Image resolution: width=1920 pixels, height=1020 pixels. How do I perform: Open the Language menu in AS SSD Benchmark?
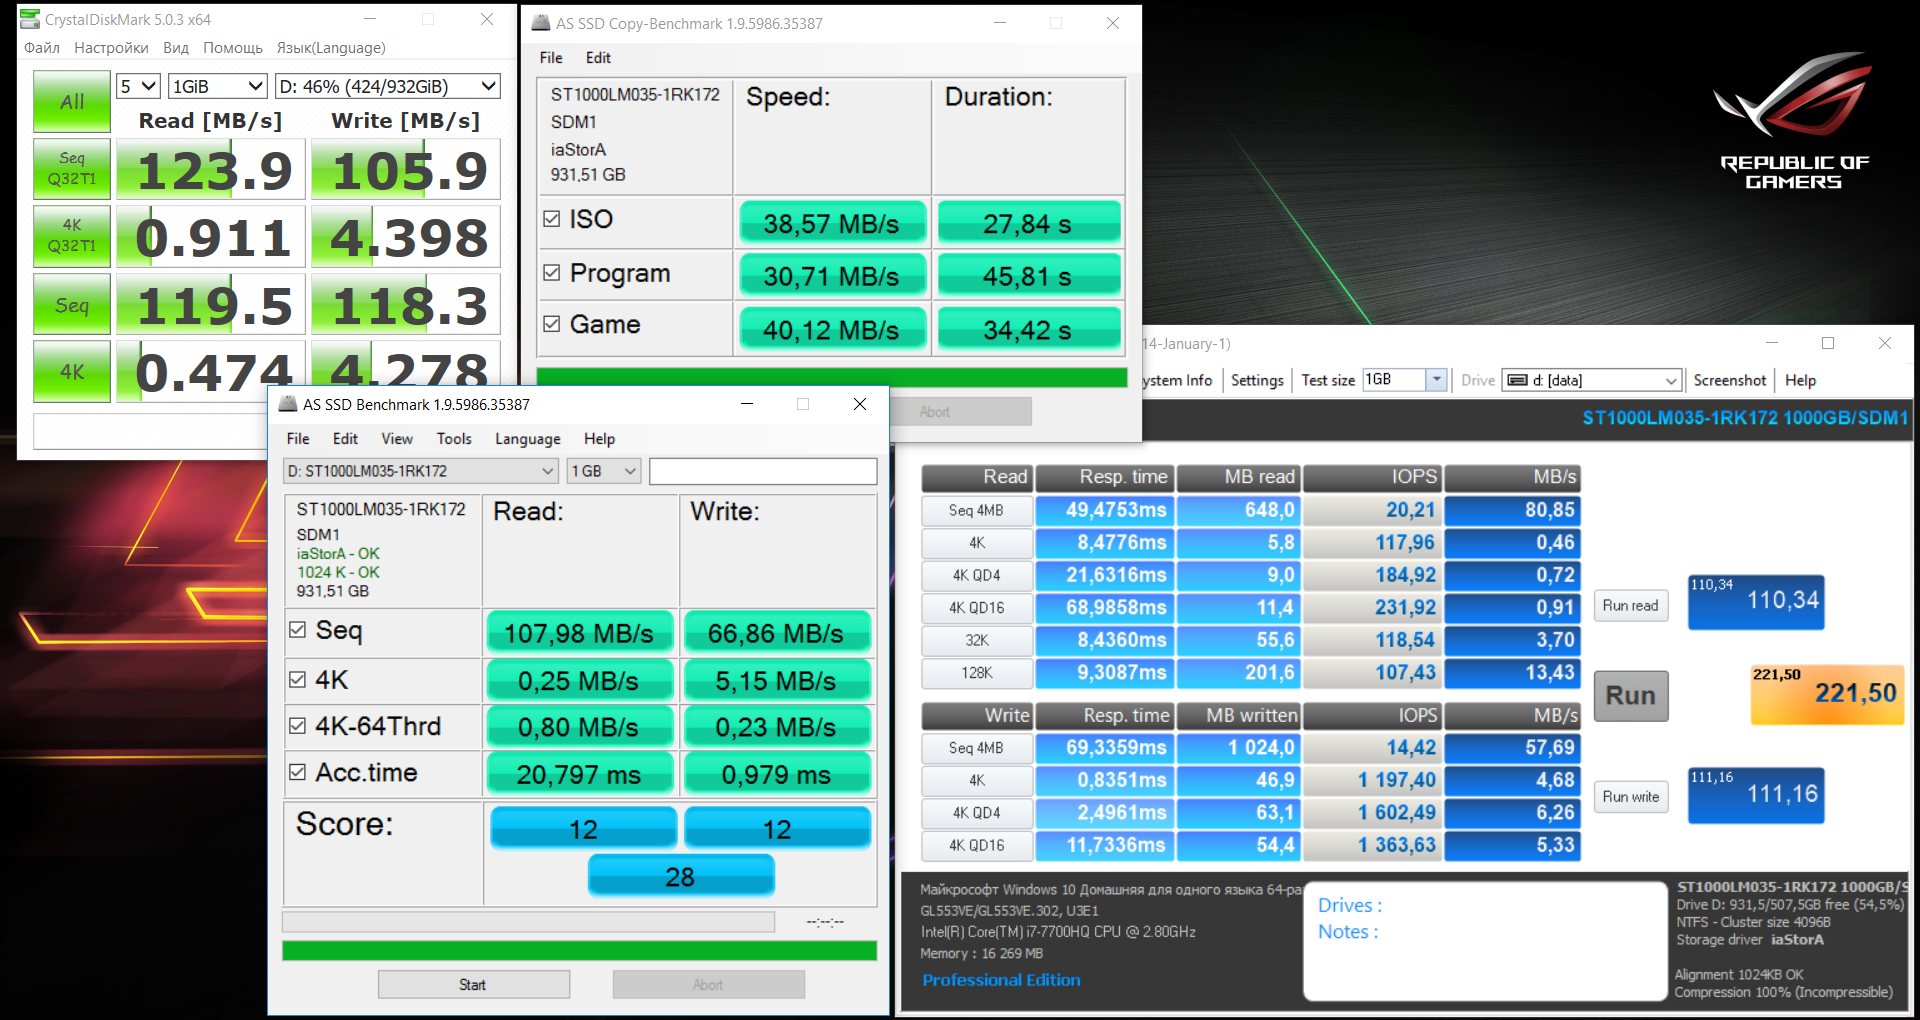528,439
